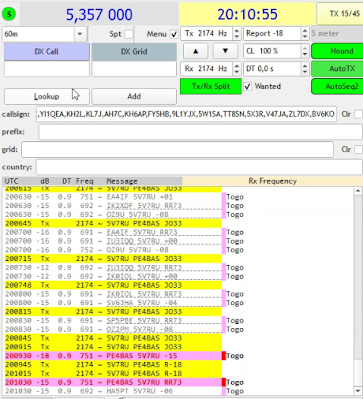Viewport: 363px width, 399px height.
Task: Click the DX Grid label button
Action: pos(134,52)
